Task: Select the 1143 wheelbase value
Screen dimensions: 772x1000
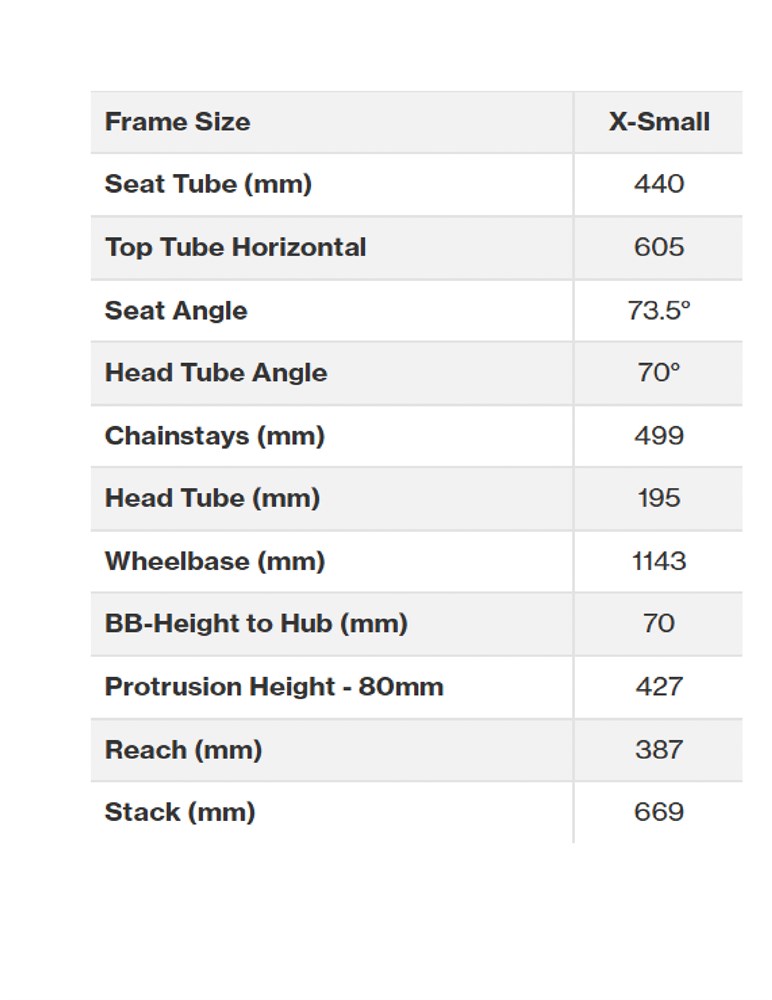Action: pyautogui.click(x=659, y=561)
